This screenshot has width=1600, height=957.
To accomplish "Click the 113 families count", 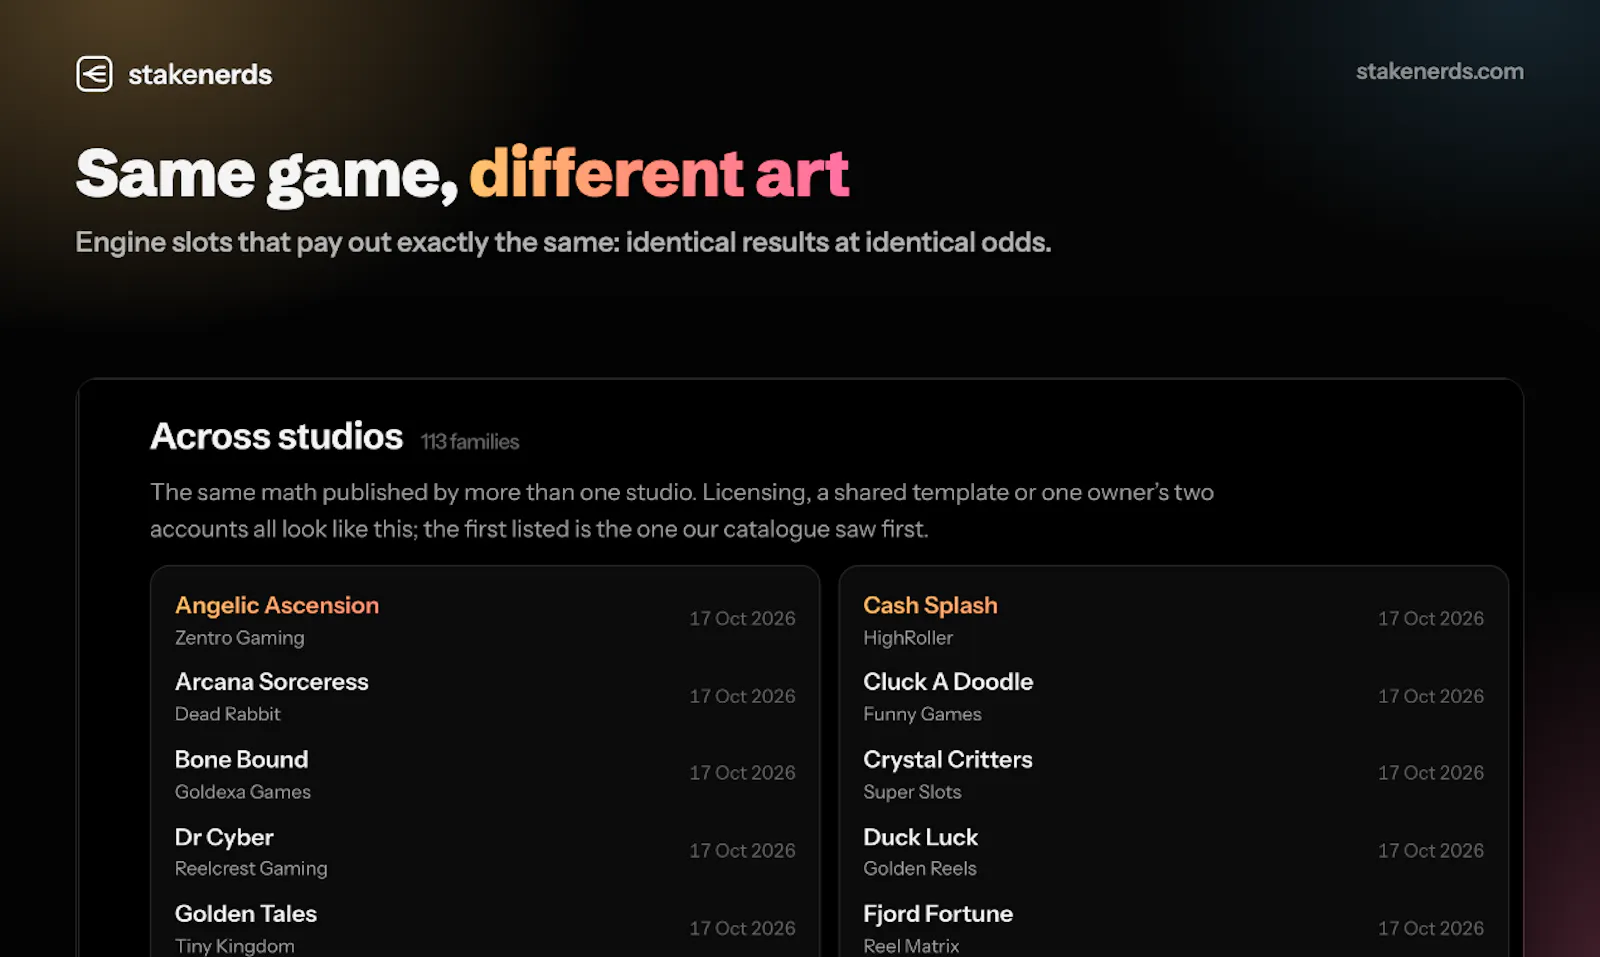I will 470,442.
